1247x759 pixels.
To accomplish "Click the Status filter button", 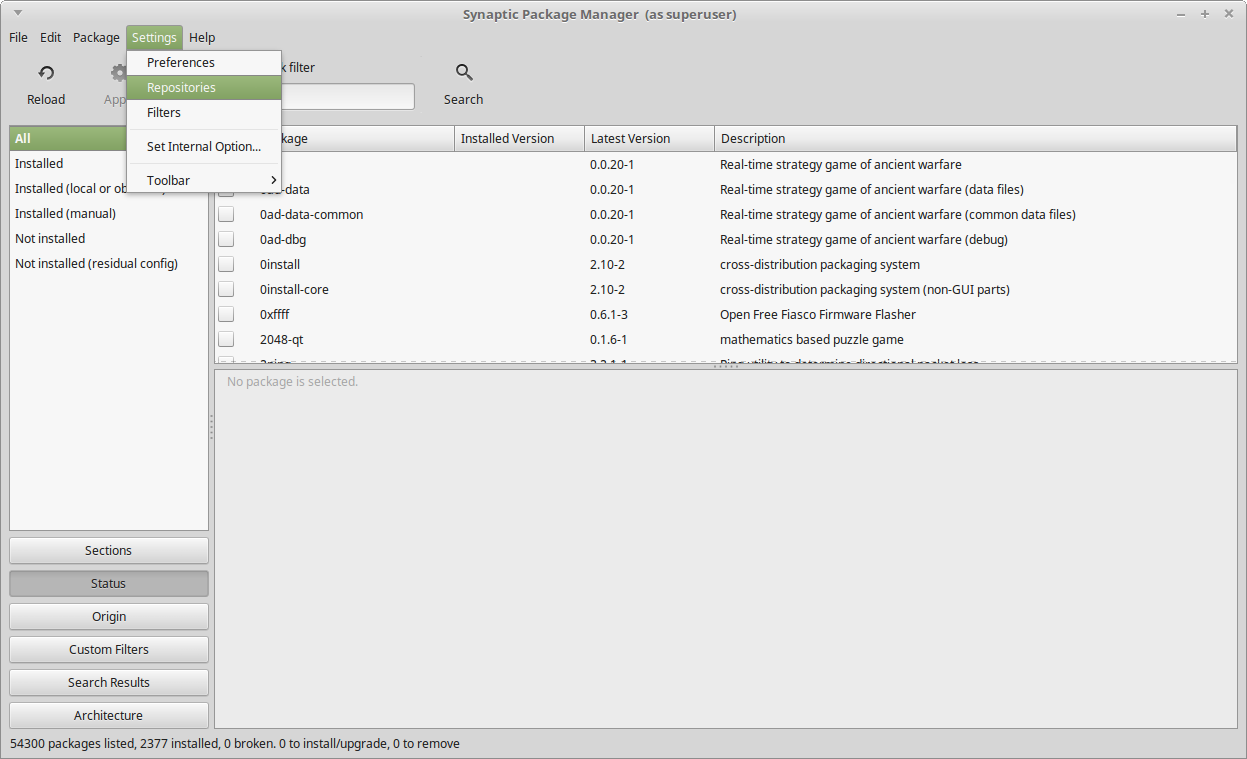I will 109,583.
